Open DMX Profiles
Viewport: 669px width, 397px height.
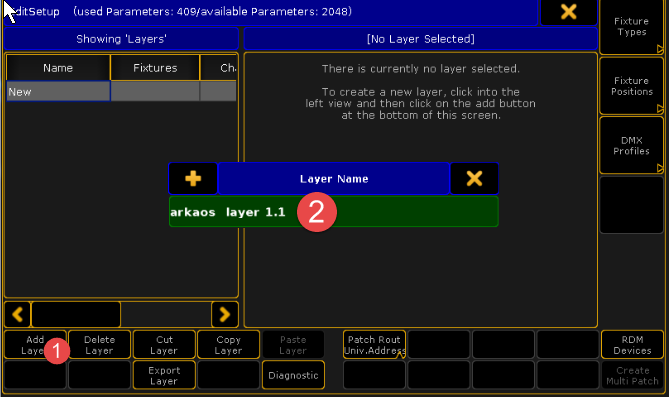pyautogui.click(x=631, y=146)
